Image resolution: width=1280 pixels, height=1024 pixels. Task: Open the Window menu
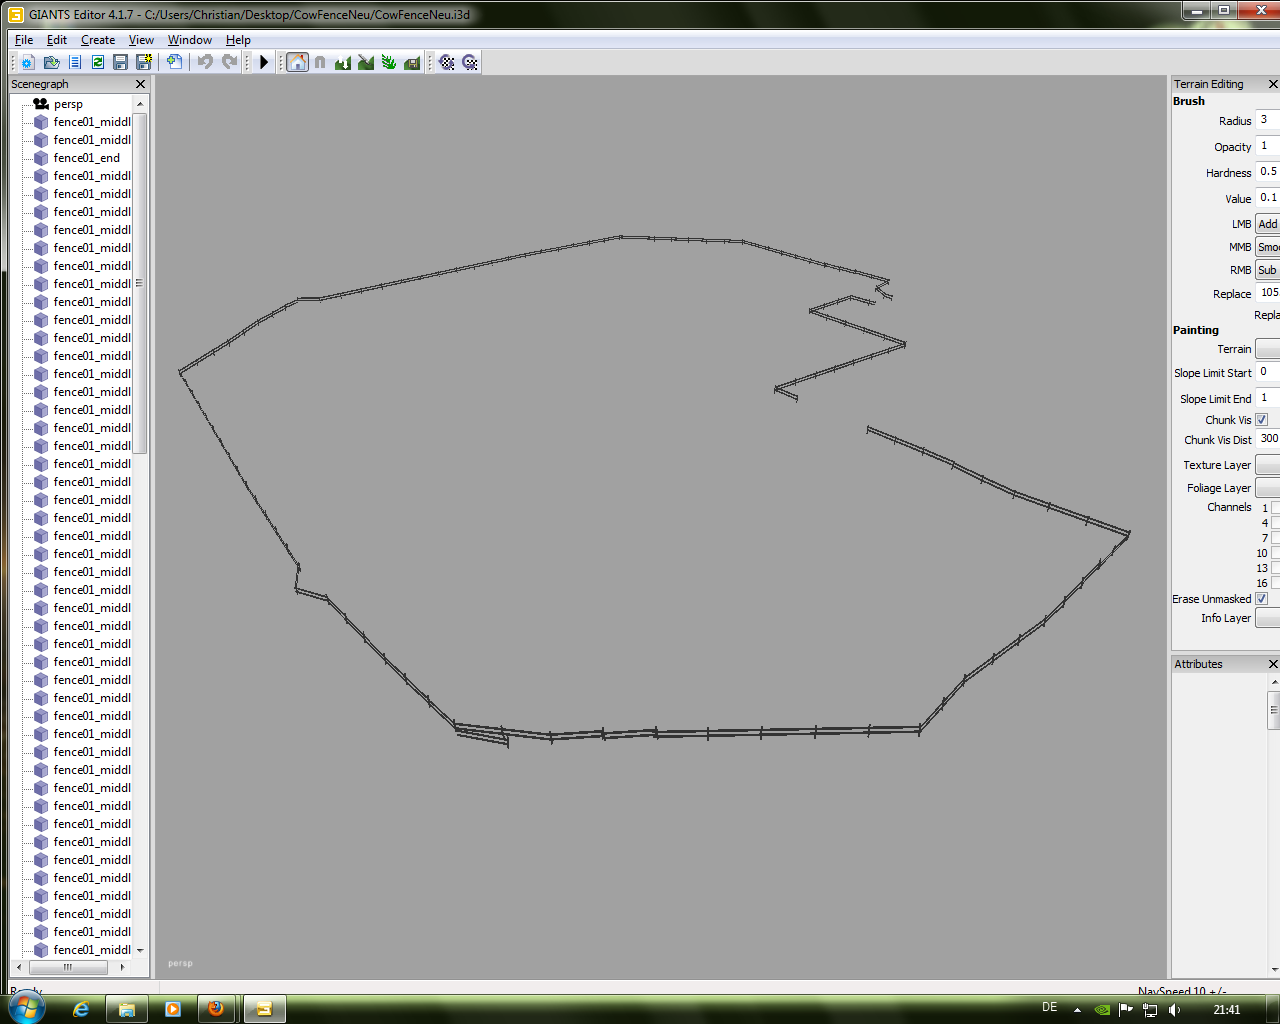(189, 40)
